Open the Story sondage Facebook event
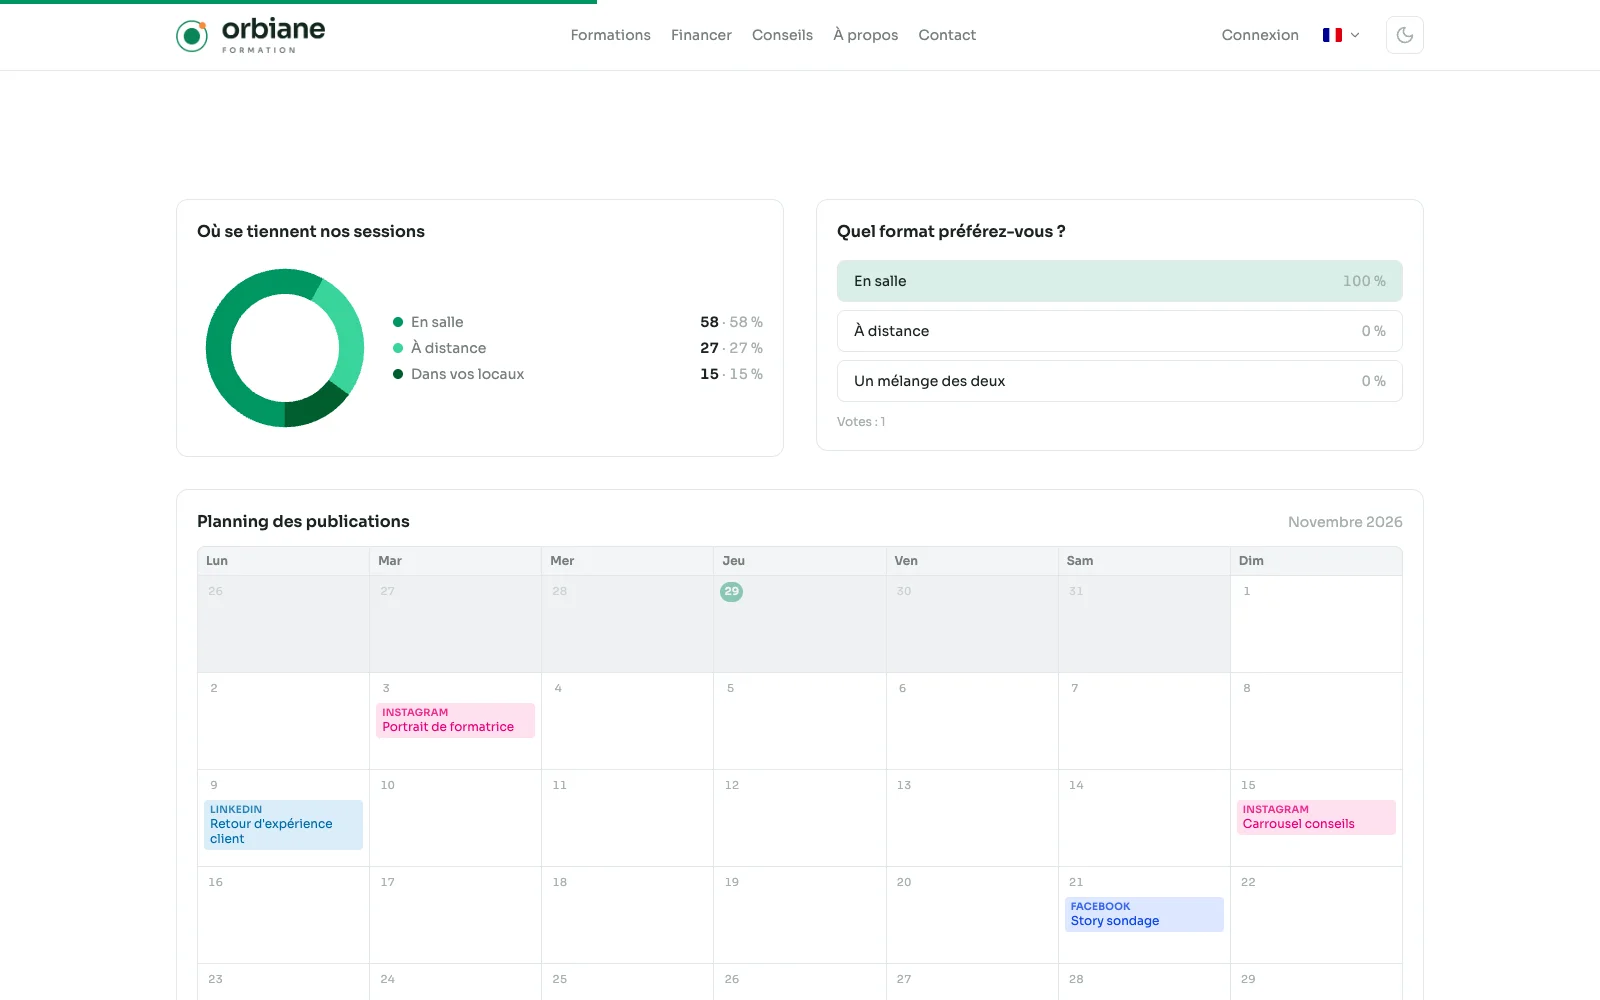This screenshot has height=1000, width=1600. point(1144,914)
